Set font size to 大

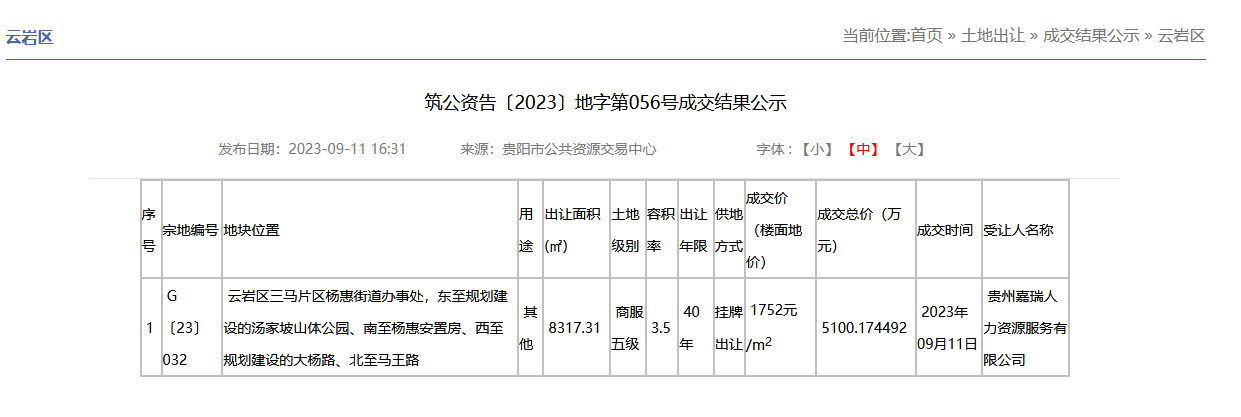[x=908, y=149]
